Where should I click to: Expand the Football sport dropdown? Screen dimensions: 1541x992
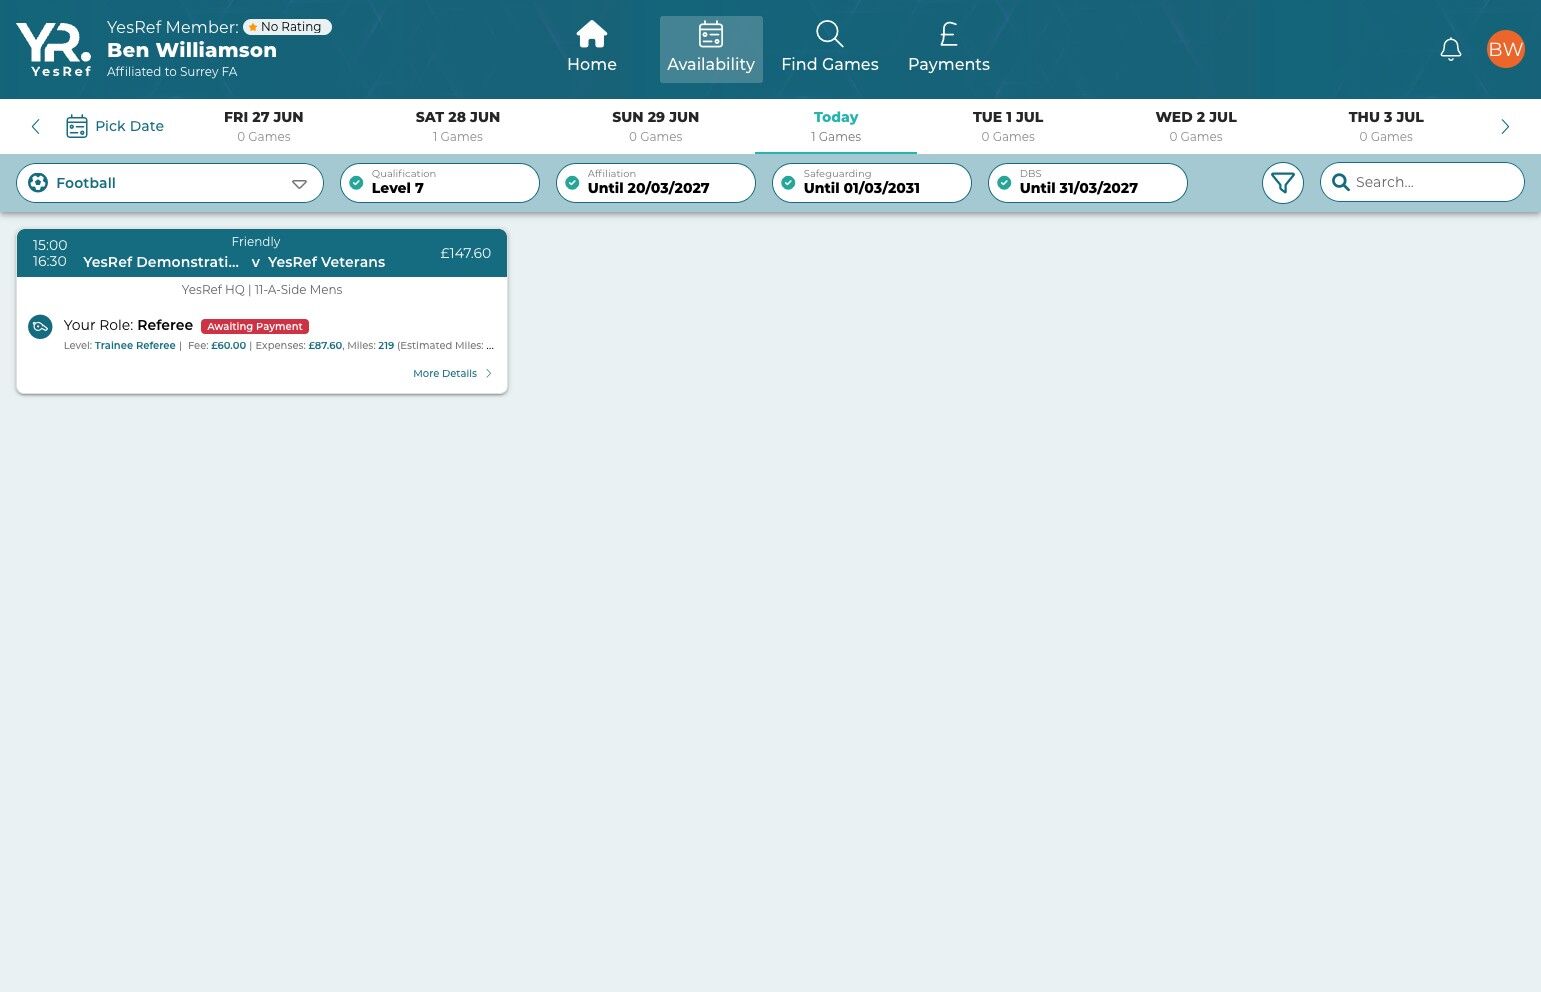coord(170,183)
